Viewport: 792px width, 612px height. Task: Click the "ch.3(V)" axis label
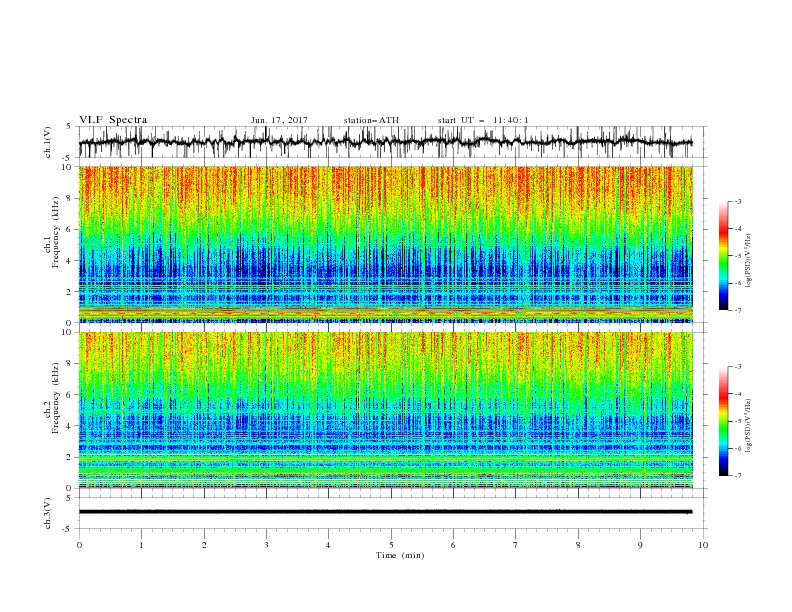pyautogui.click(x=48, y=513)
